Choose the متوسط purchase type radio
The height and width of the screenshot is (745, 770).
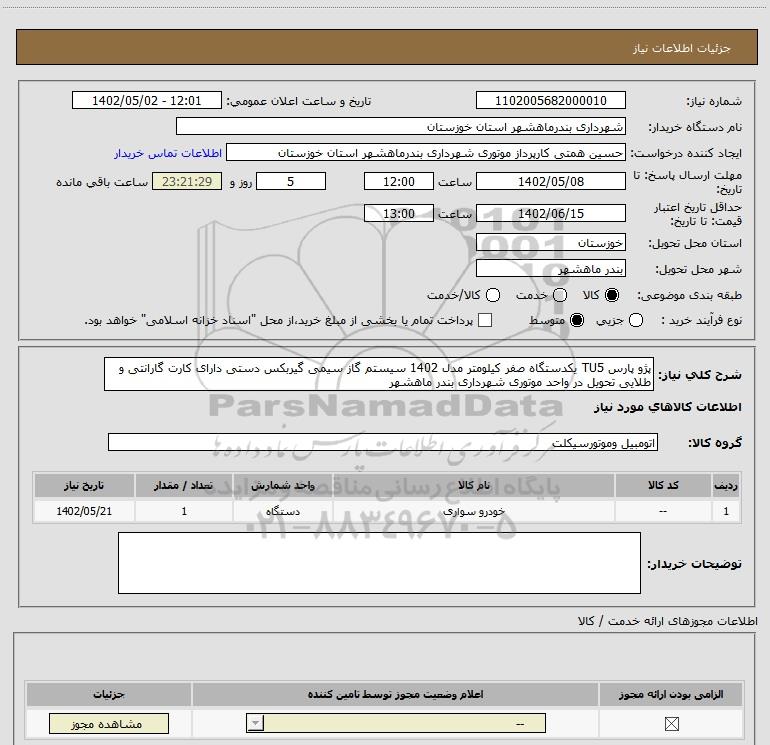coord(577,320)
